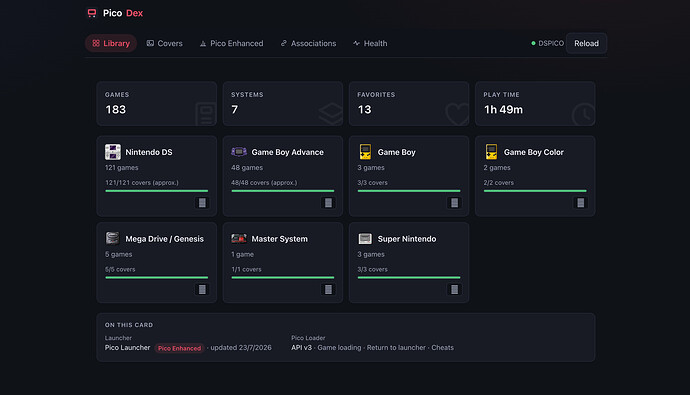The width and height of the screenshot is (690, 395).
Task: Open the Favorites 13 stat card
Action: coord(409,104)
